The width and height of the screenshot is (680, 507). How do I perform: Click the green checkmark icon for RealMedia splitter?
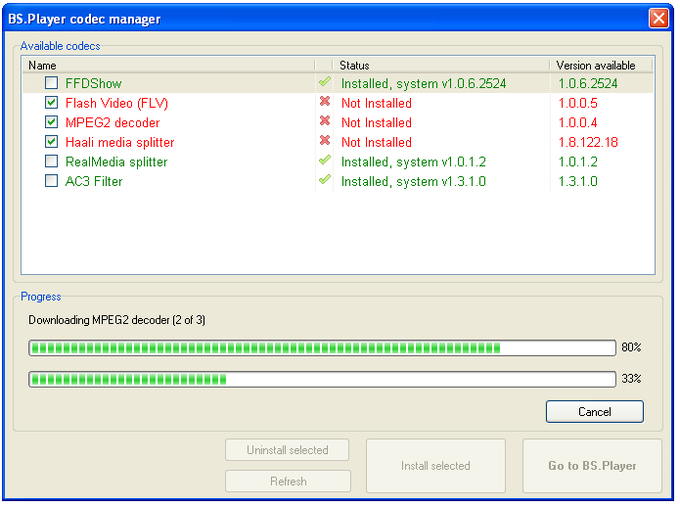[324, 161]
